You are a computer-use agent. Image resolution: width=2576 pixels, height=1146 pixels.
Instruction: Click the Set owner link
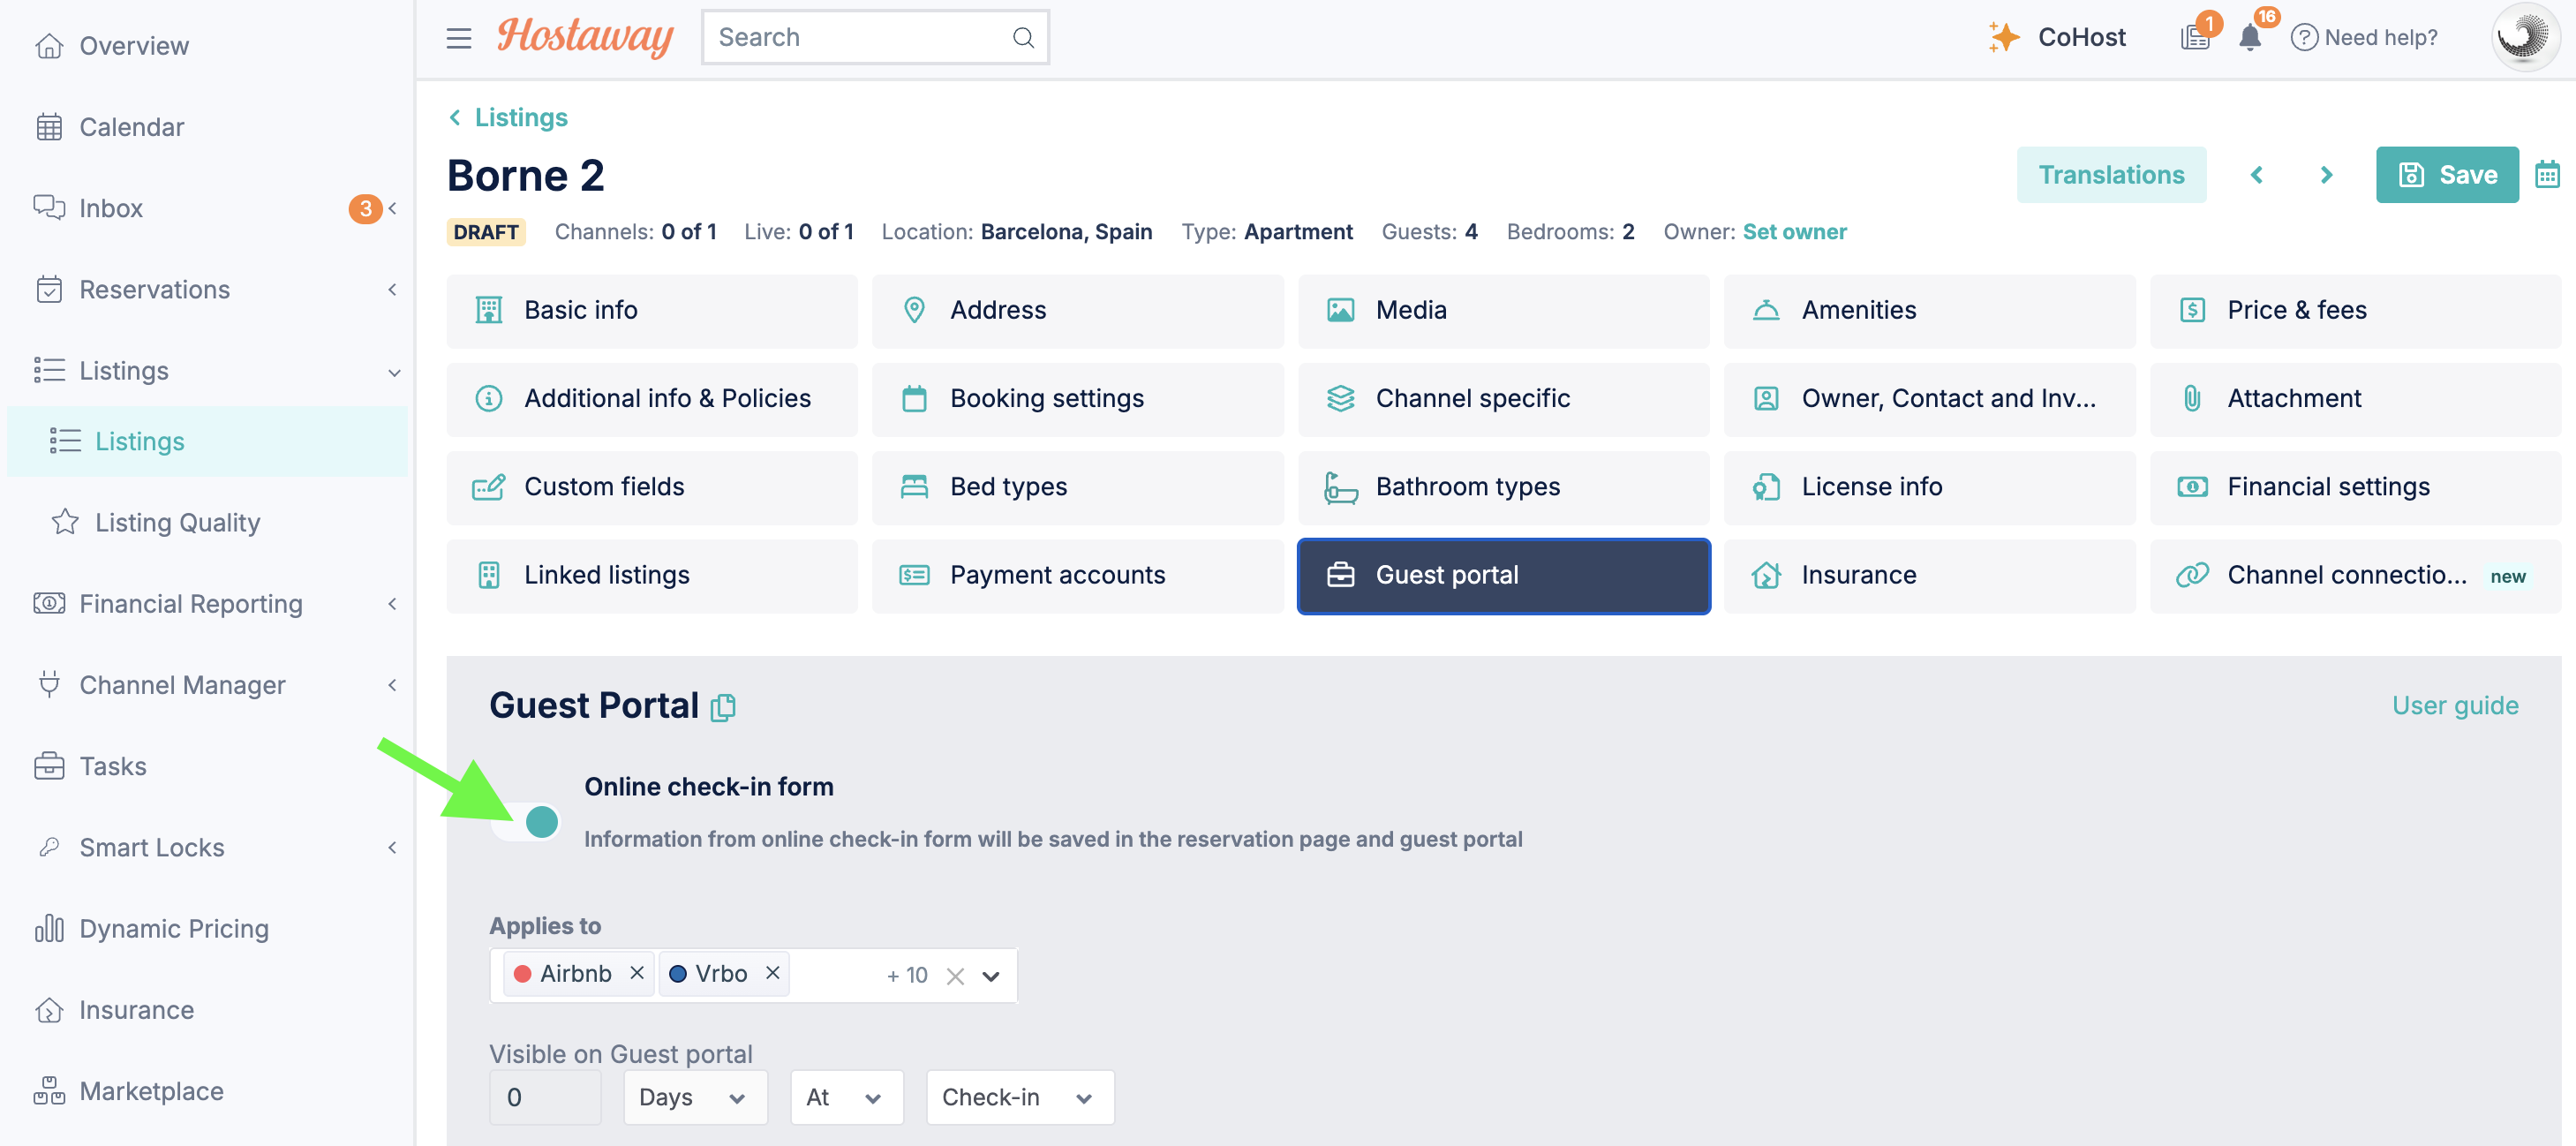(x=1794, y=232)
